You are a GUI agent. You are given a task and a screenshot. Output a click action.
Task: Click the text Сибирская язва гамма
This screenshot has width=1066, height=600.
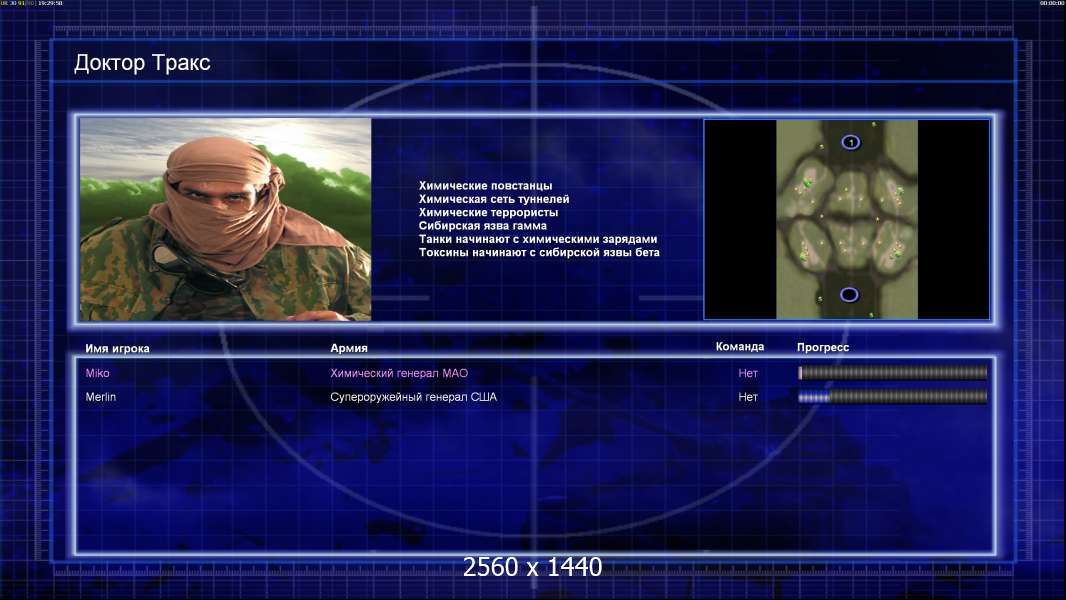pyautogui.click(x=483, y=226)
